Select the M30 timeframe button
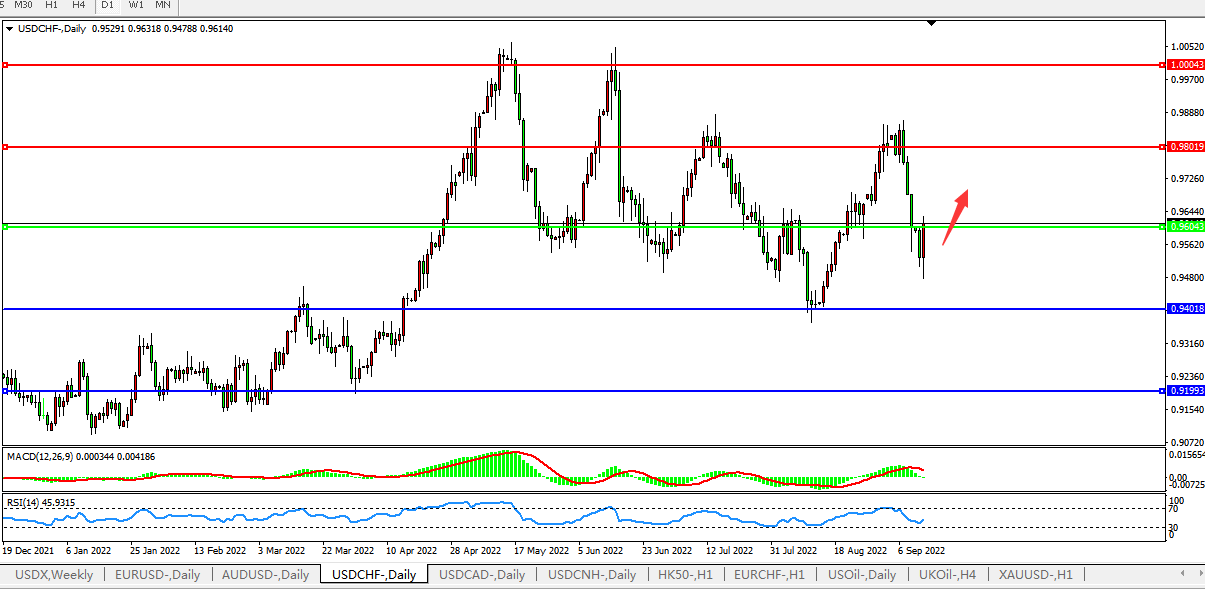The width and height of the screenshot is (1205, 589). 23,5
